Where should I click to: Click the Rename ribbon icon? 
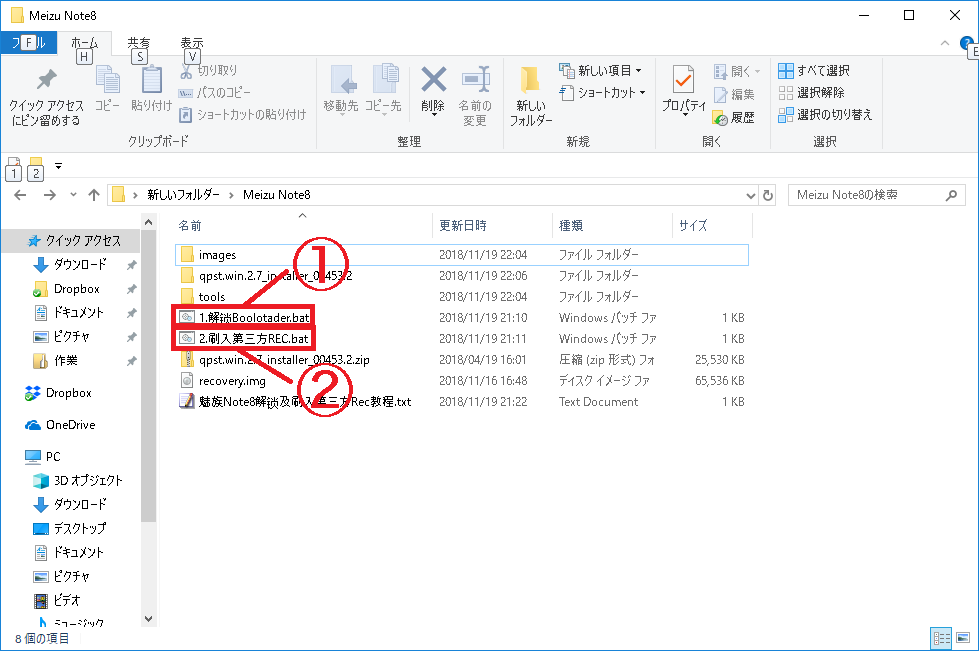click(475, 95)
